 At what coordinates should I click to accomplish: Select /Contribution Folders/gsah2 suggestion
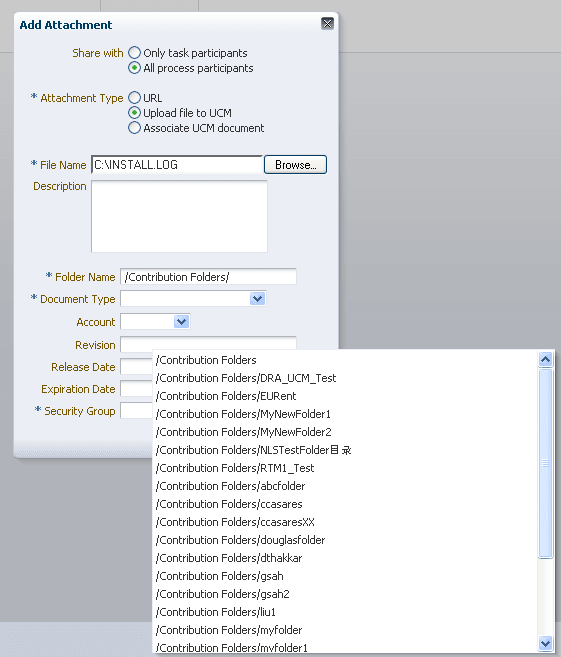click(x=345, y=594)
